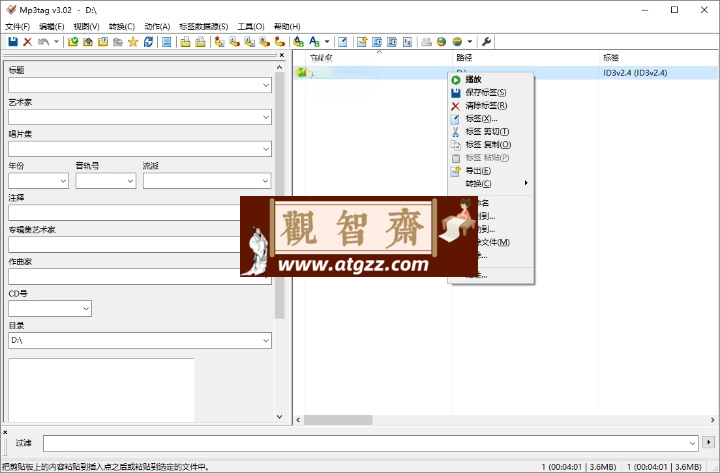
Task: Launch the auto-numbering wizard icon
Action: [407, 42]
